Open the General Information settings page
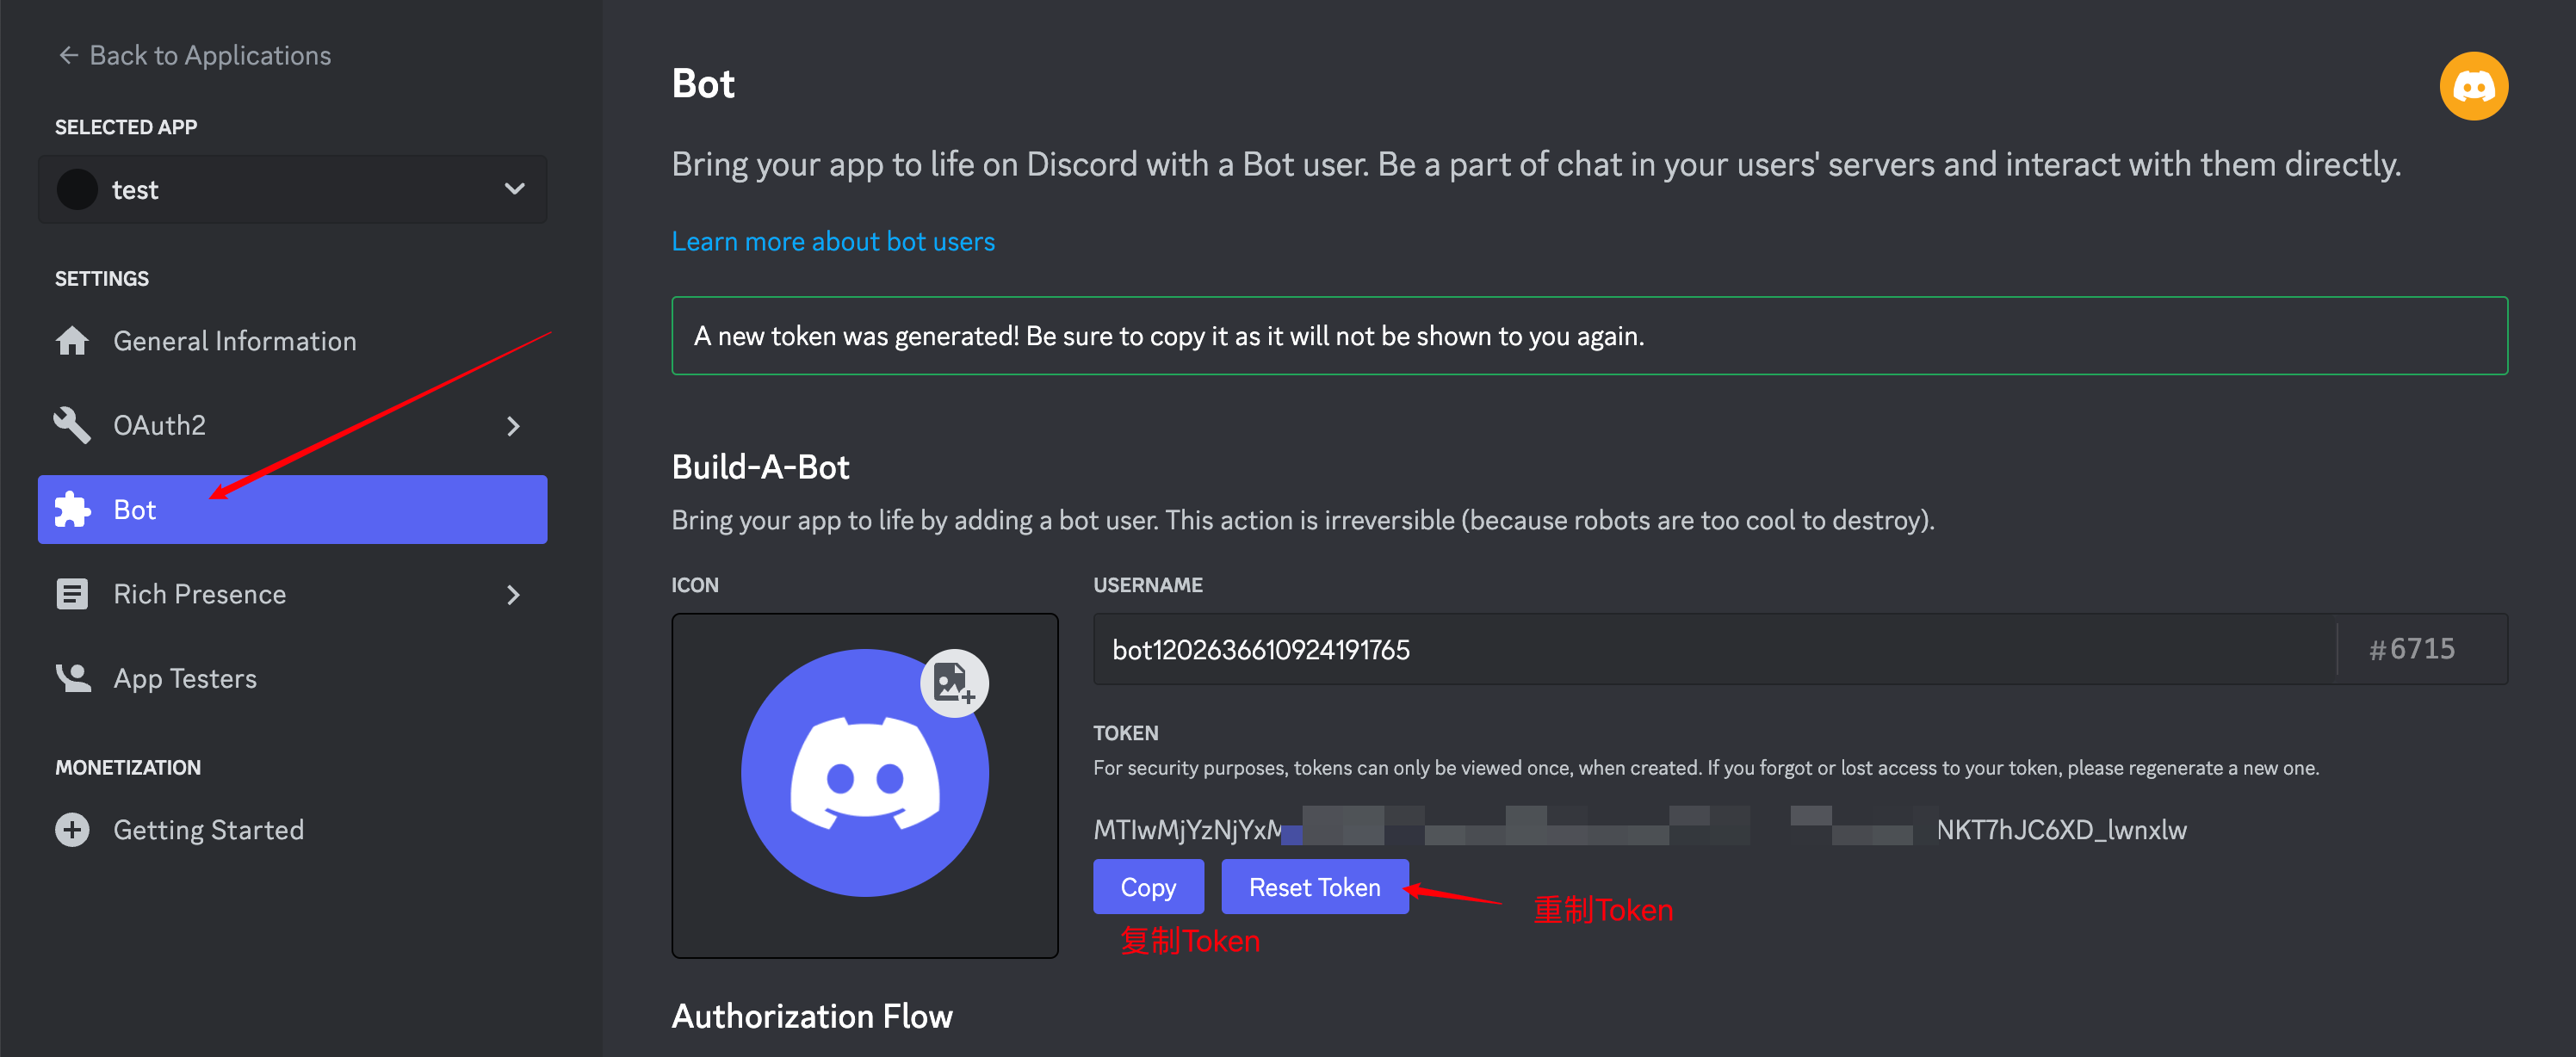2576x1057 pixels. pos(234,341)
